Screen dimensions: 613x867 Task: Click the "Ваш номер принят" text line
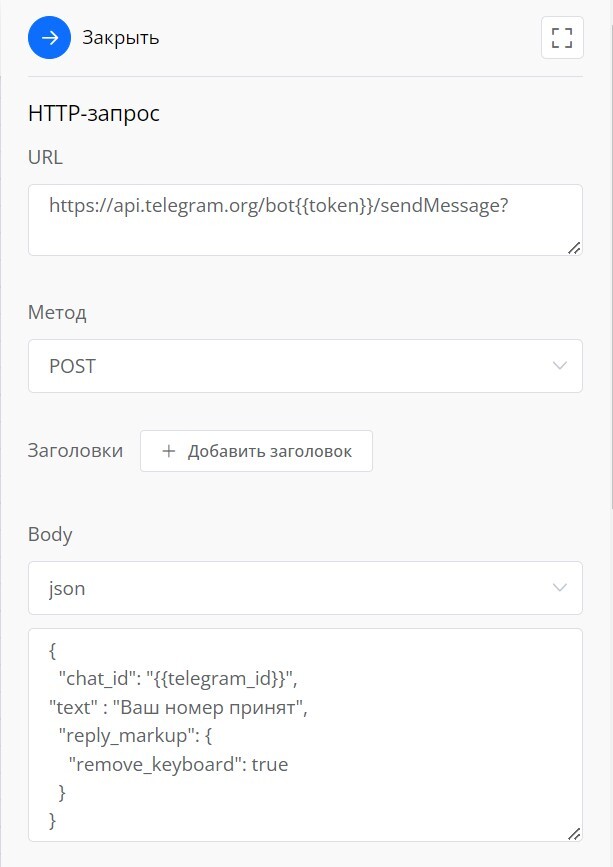[x=180, y=708]
